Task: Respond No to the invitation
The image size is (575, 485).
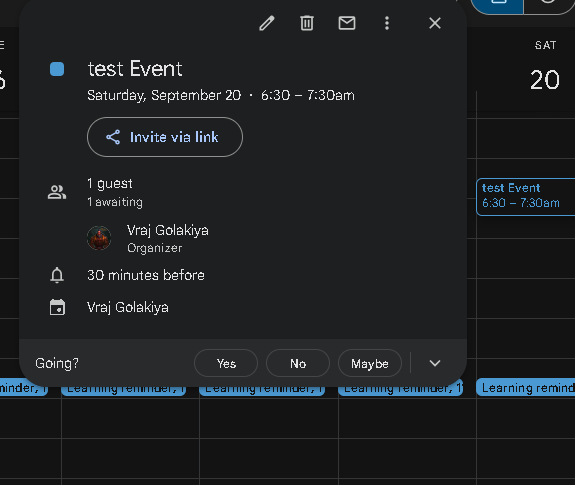Action: point(298,363)
